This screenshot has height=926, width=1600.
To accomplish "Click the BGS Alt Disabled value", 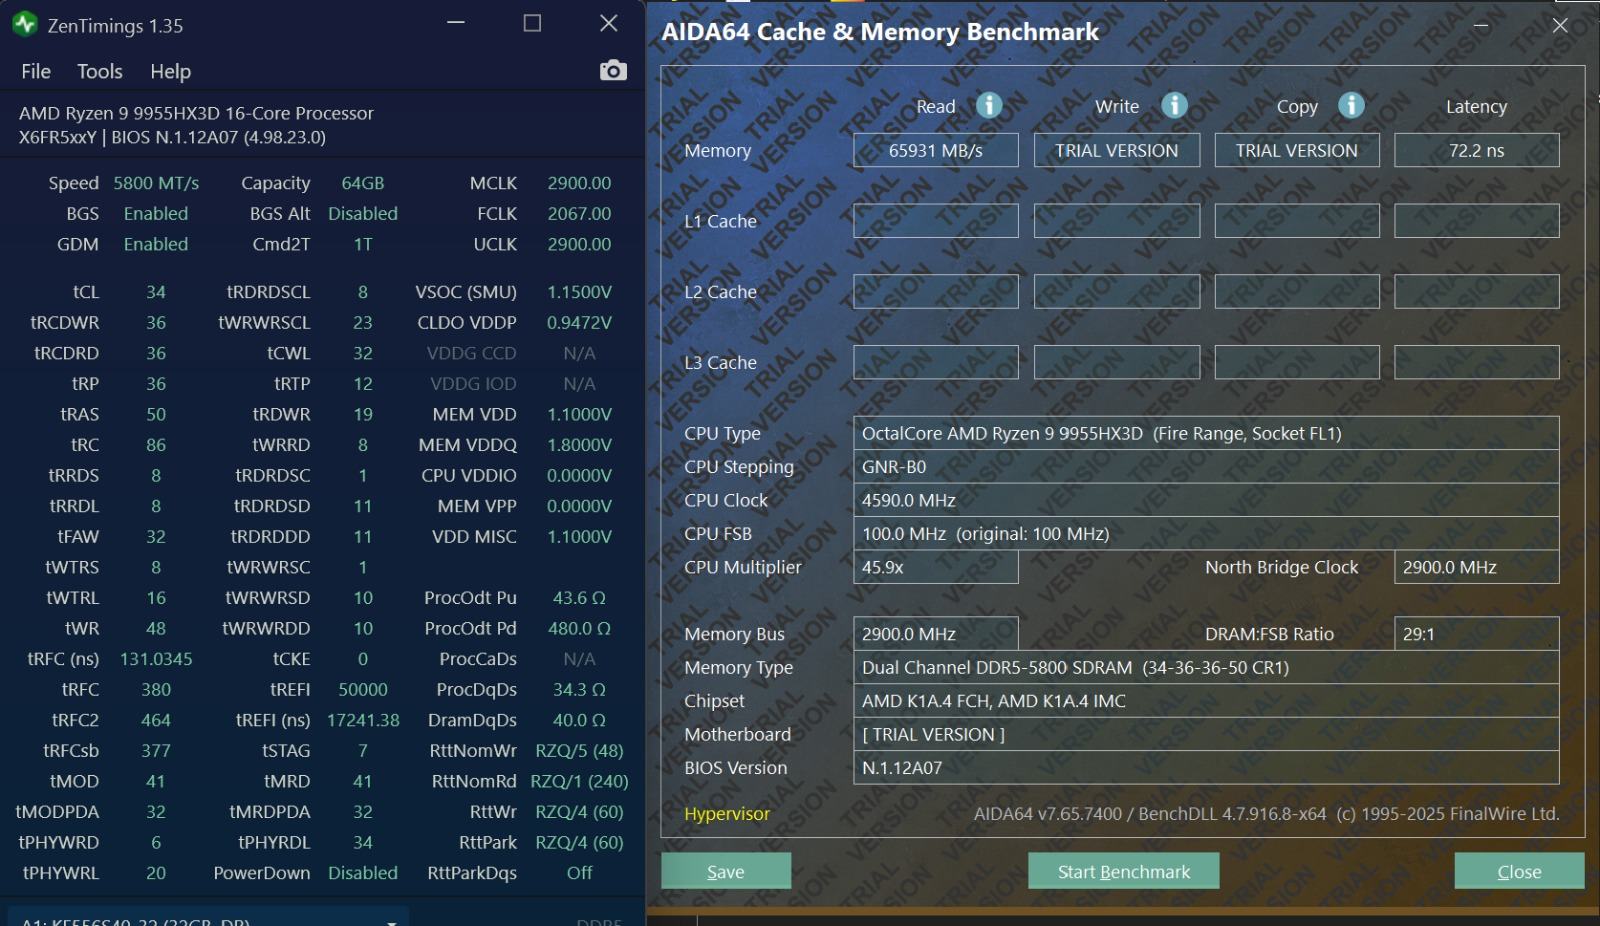I will (363, 213).
